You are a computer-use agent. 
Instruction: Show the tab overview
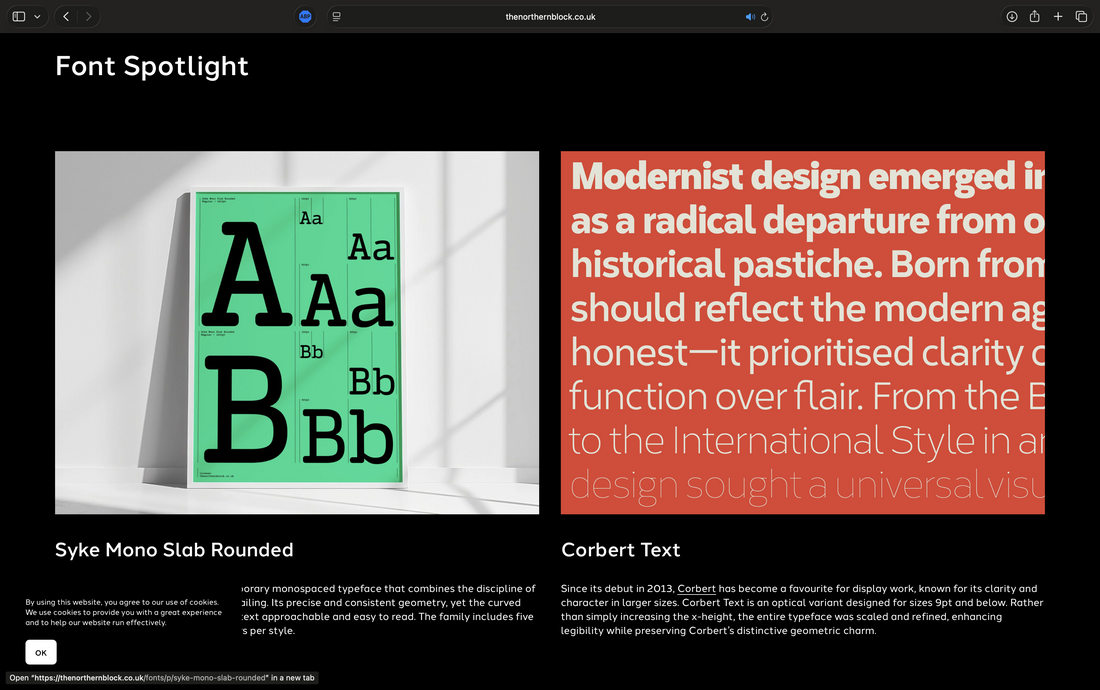(1081, 17)
